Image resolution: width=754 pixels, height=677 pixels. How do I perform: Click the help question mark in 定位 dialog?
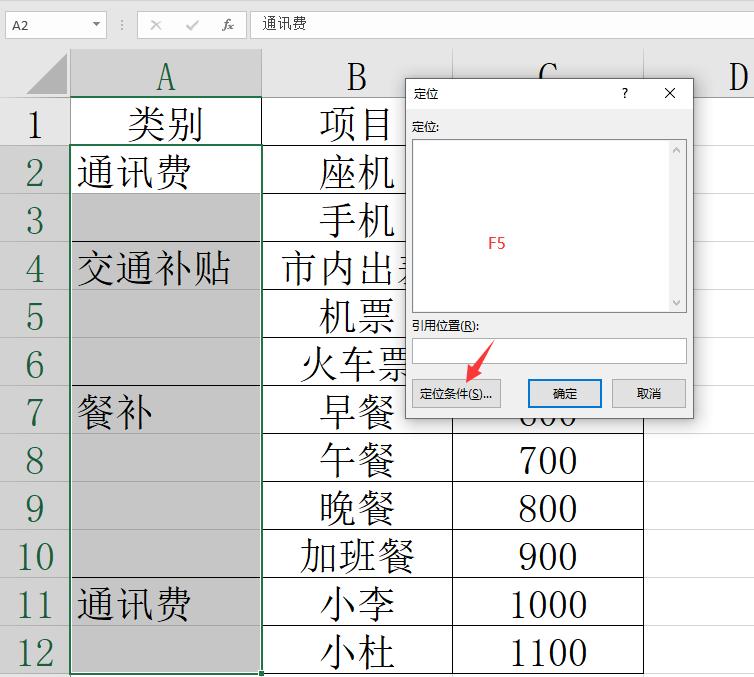[x=624, y=93]
